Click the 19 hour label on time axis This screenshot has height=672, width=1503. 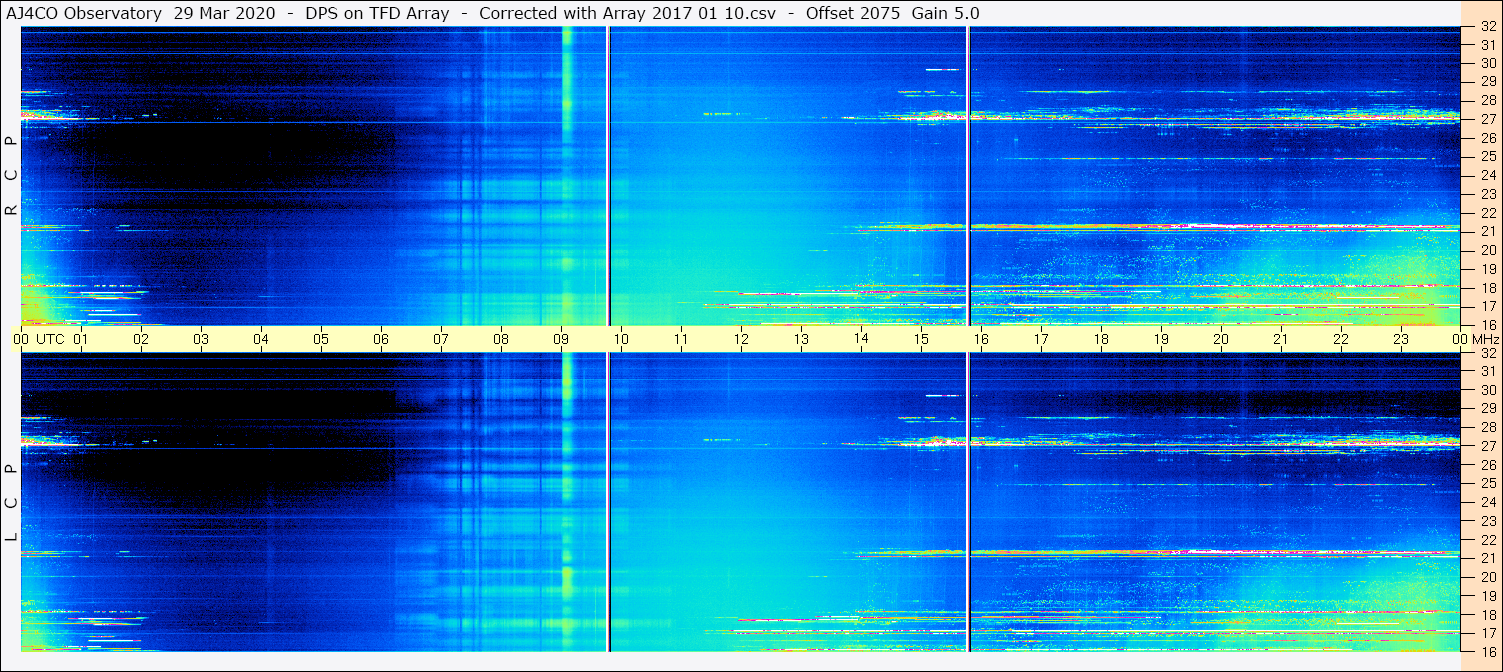tap(1161, 339)
